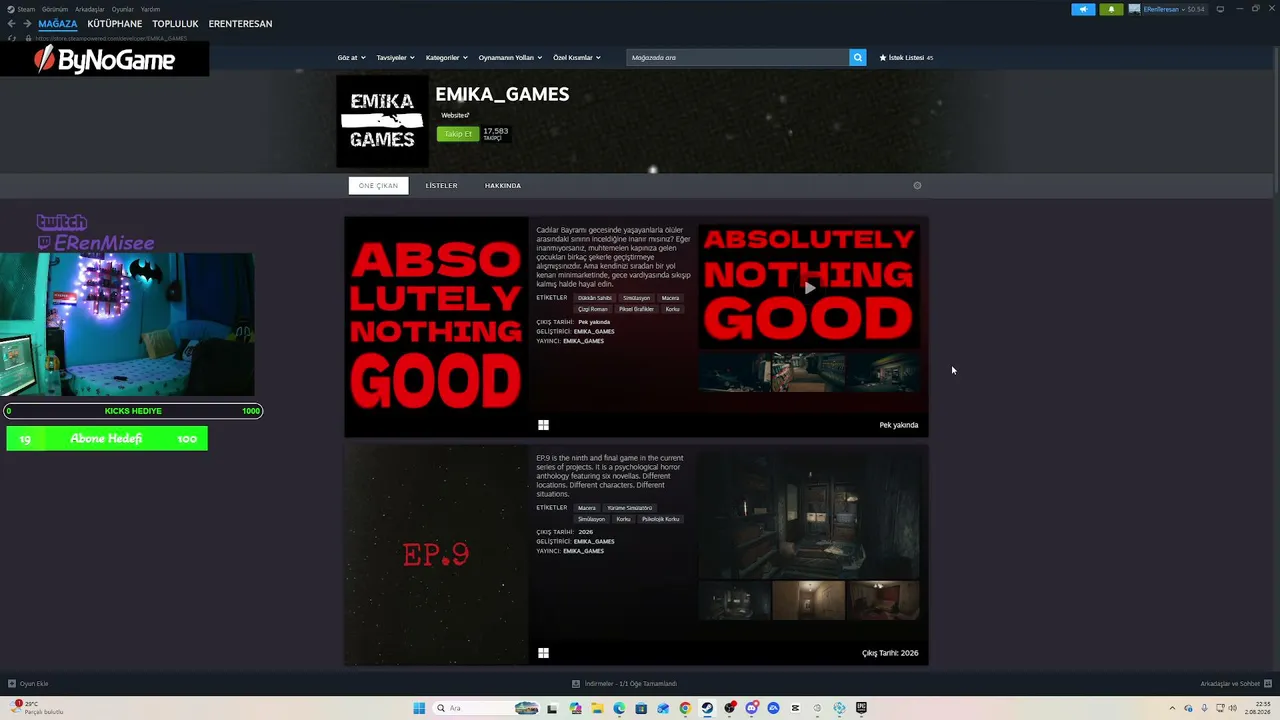Play the Absolutely Nothing Good trailer
This screenshot has width=1280, height=720.
click(809, 287)
